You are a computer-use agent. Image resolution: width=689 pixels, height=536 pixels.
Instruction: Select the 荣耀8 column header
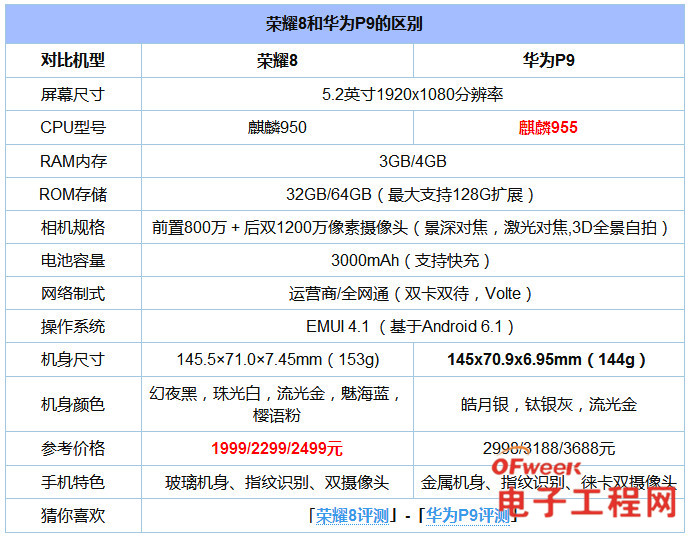[x=277, y=61]
